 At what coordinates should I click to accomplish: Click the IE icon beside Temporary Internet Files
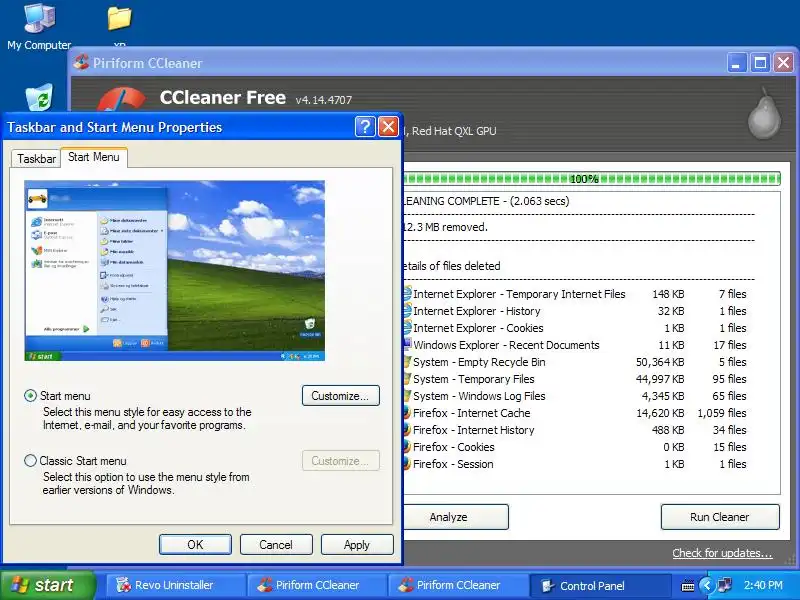coord(407,294)
